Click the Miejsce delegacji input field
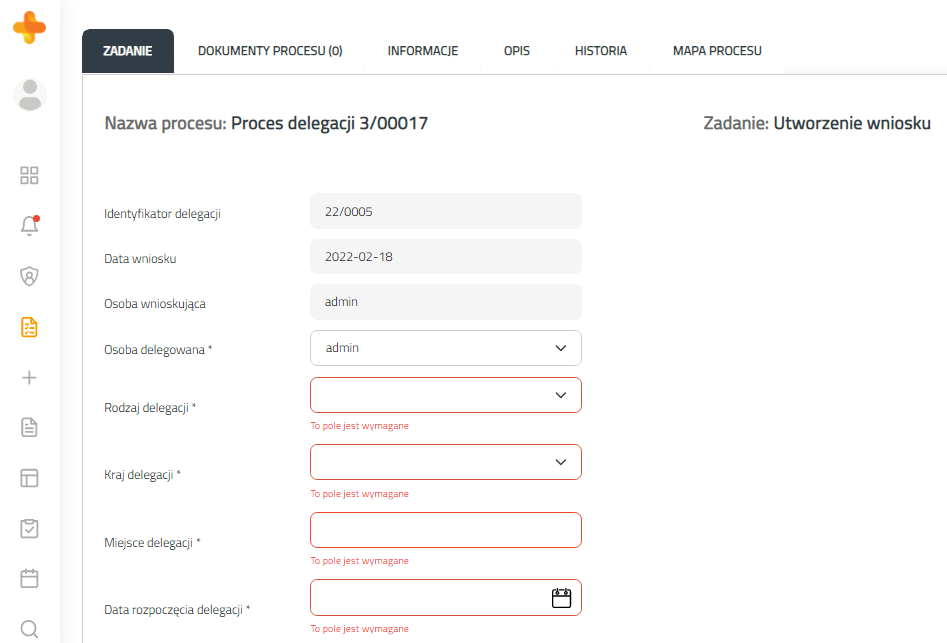The width and height of the screenshot is (947, 643). pos(446,530)
